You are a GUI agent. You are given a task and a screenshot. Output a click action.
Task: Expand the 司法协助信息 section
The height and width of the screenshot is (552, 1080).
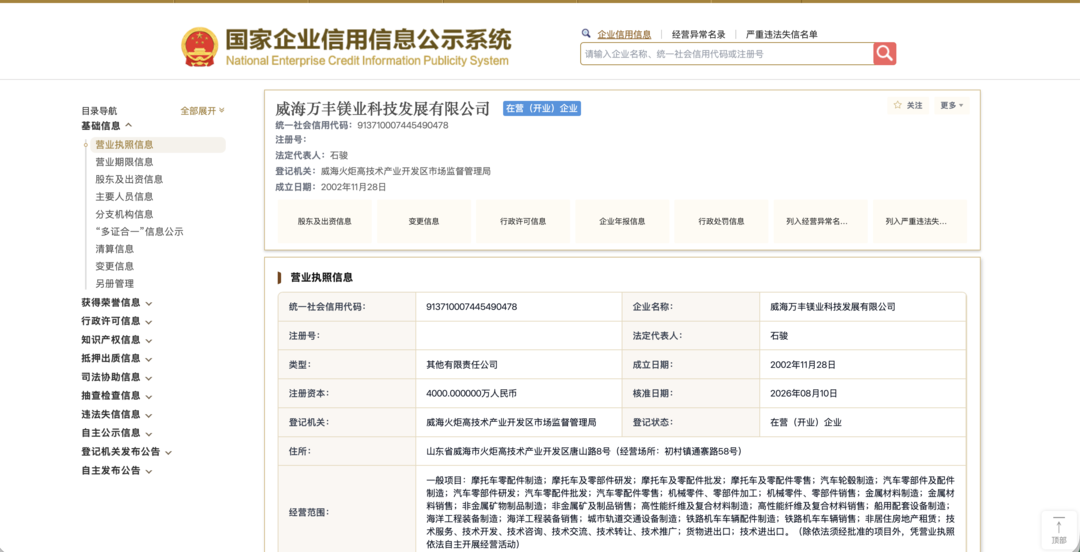click(x=116, y=376)
